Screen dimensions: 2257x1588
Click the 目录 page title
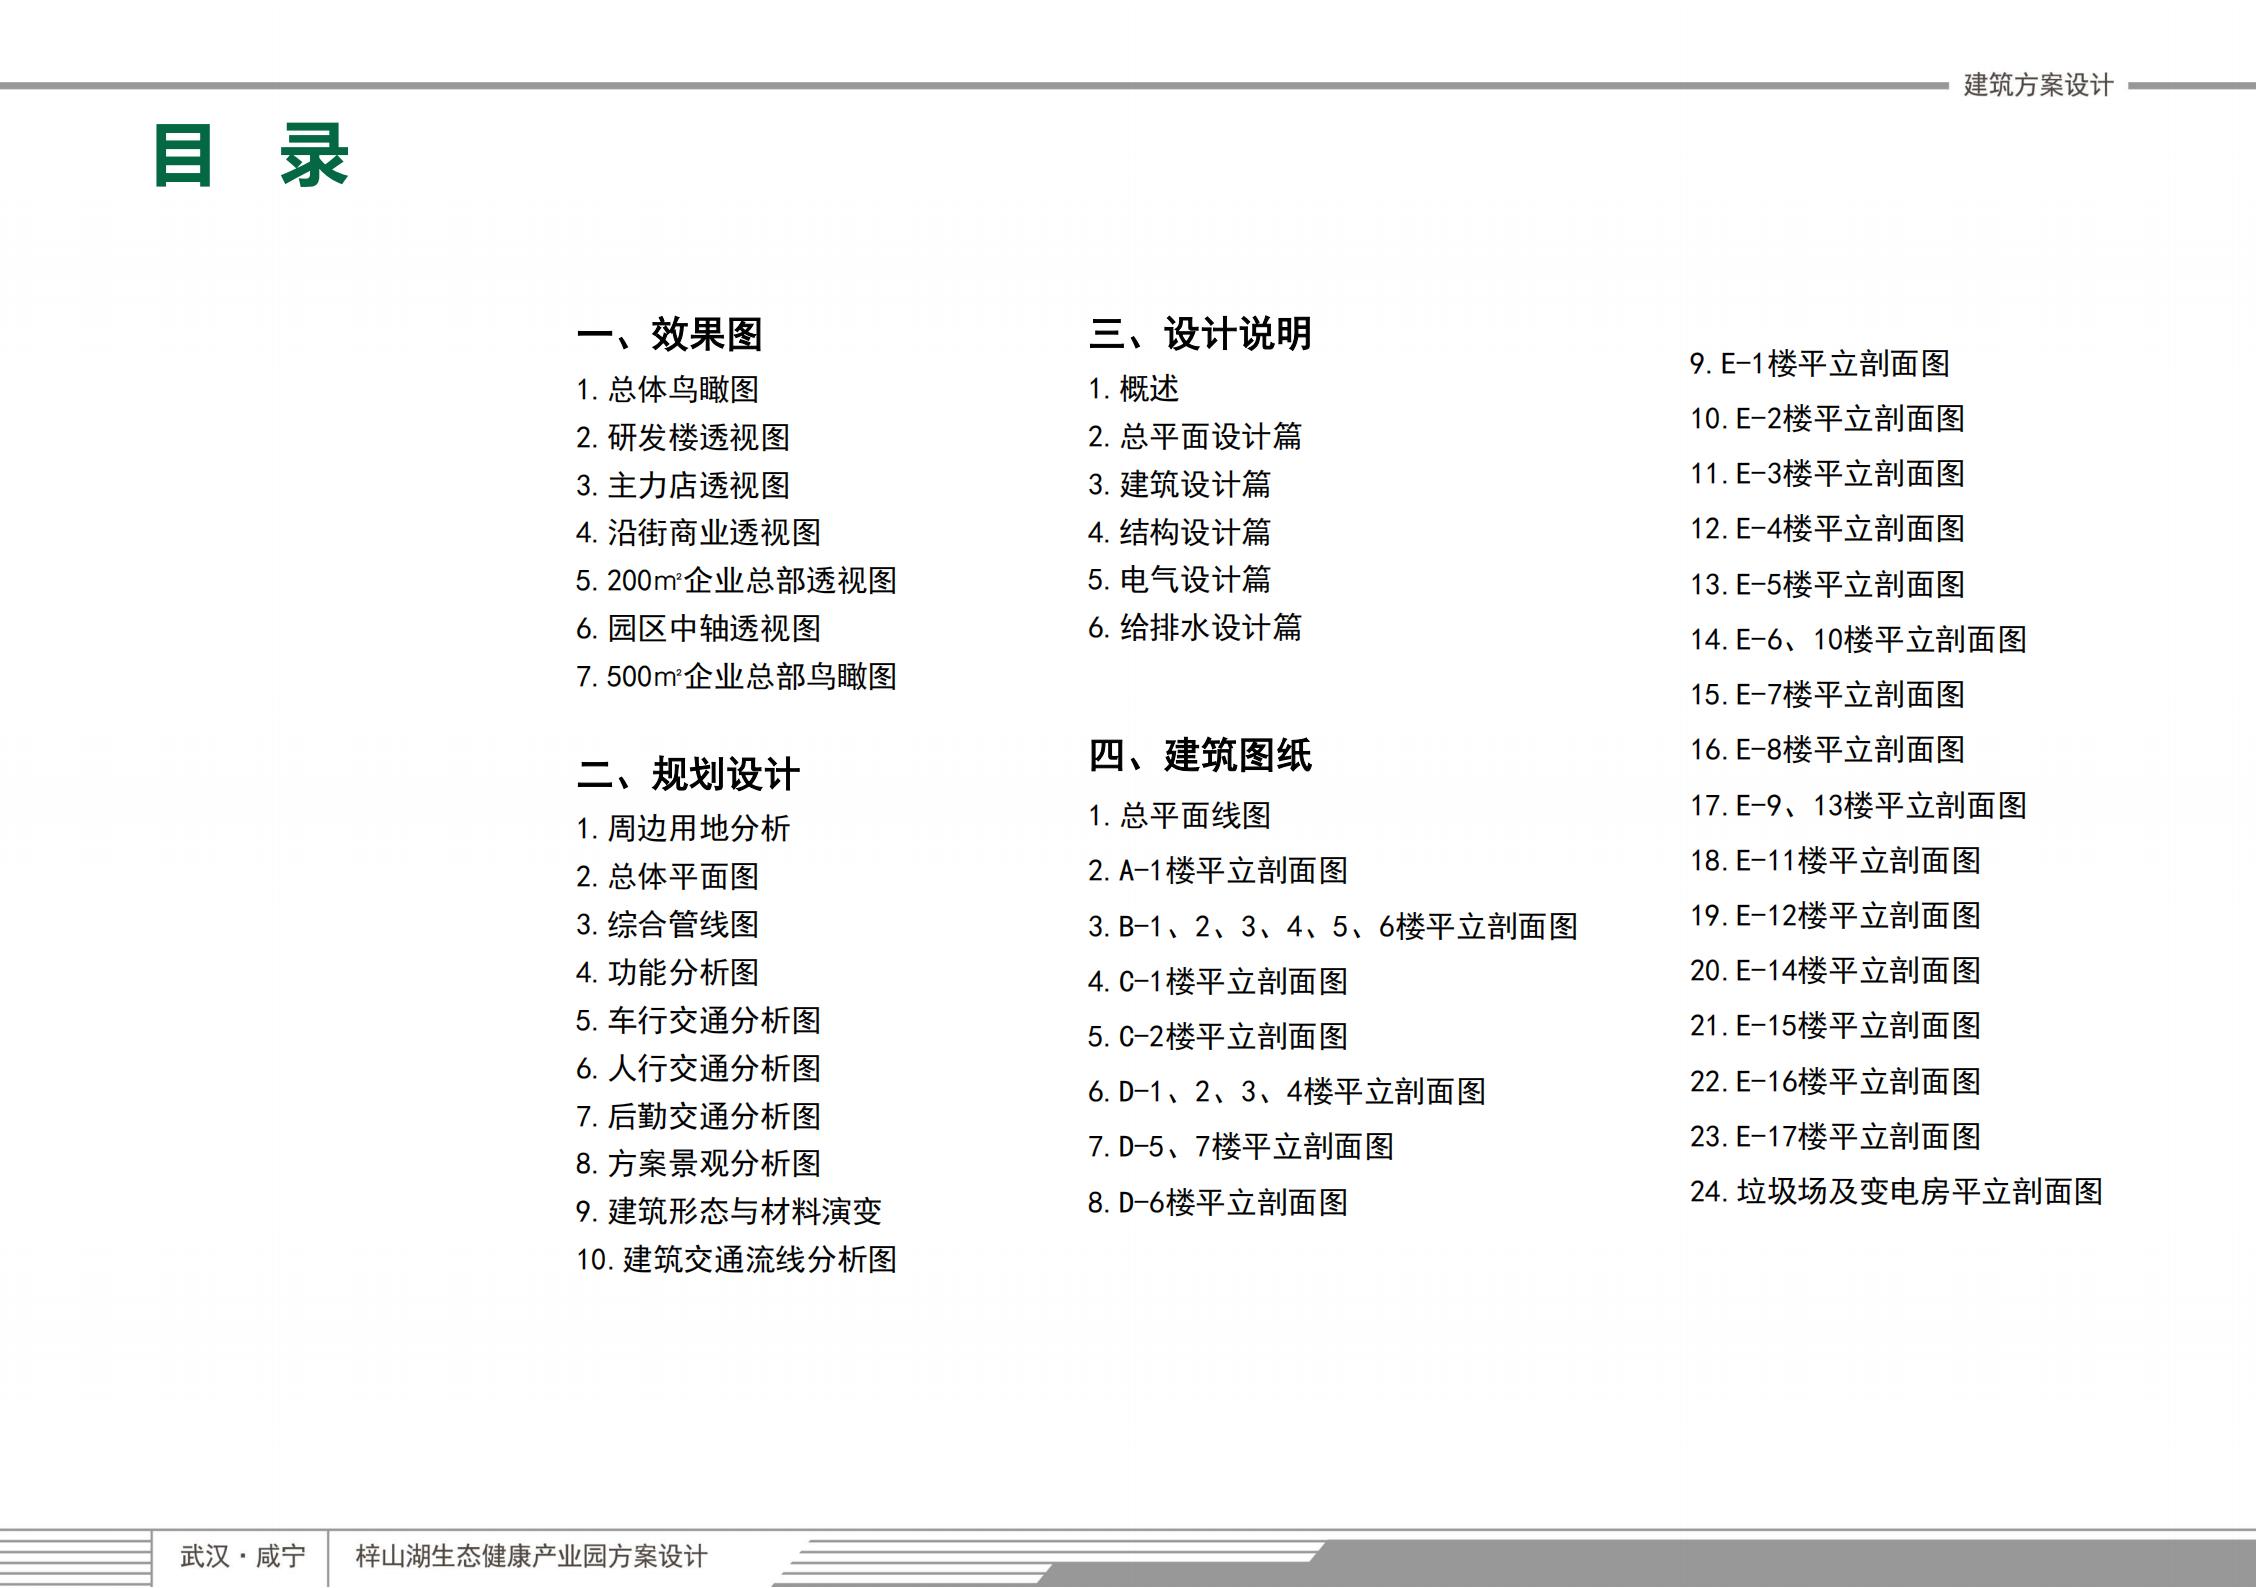pyautogui.click(x=250, y=156)
